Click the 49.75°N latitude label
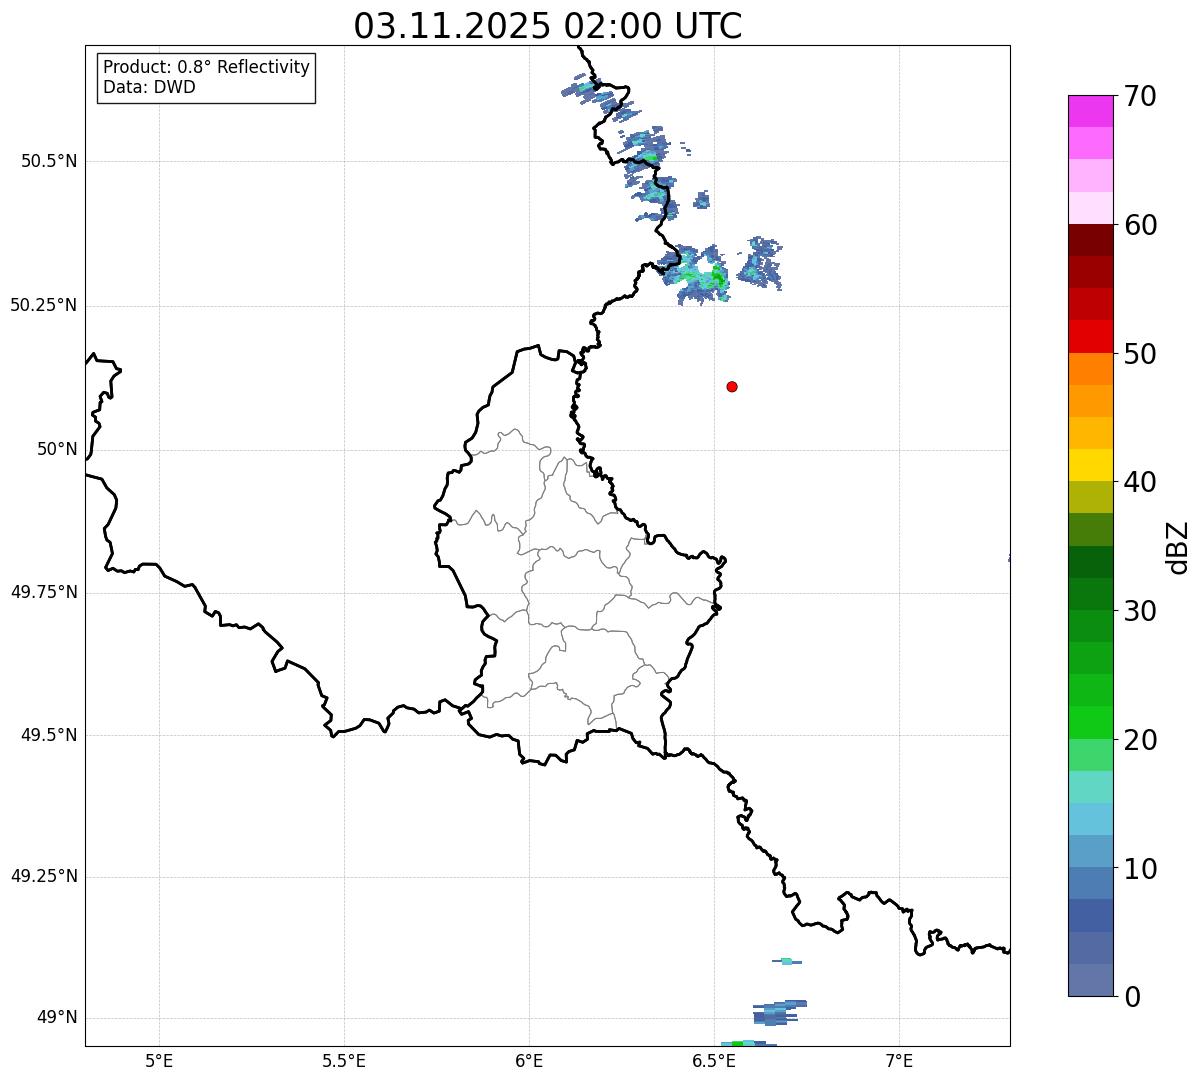Image resolution: width=1202 pixels, height=1081 pixels. [x=44, y=592]
